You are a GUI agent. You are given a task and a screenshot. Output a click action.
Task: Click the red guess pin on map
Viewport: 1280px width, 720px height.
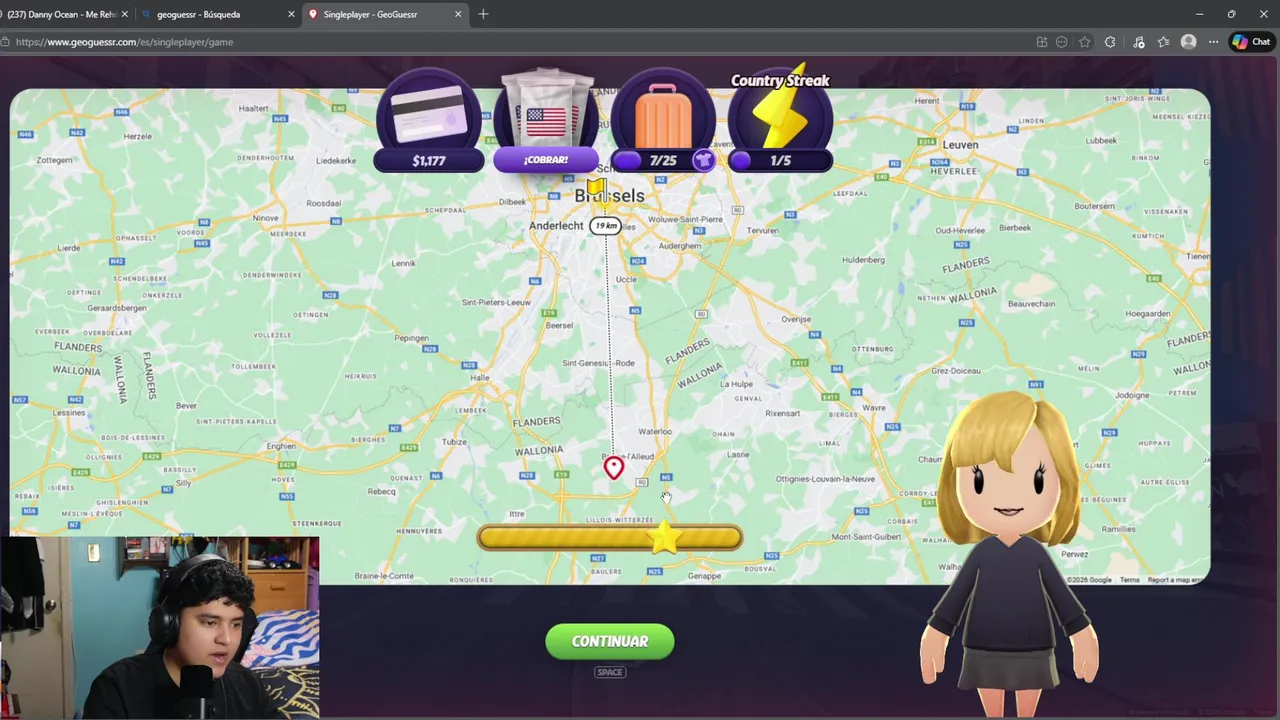point(613,468)
